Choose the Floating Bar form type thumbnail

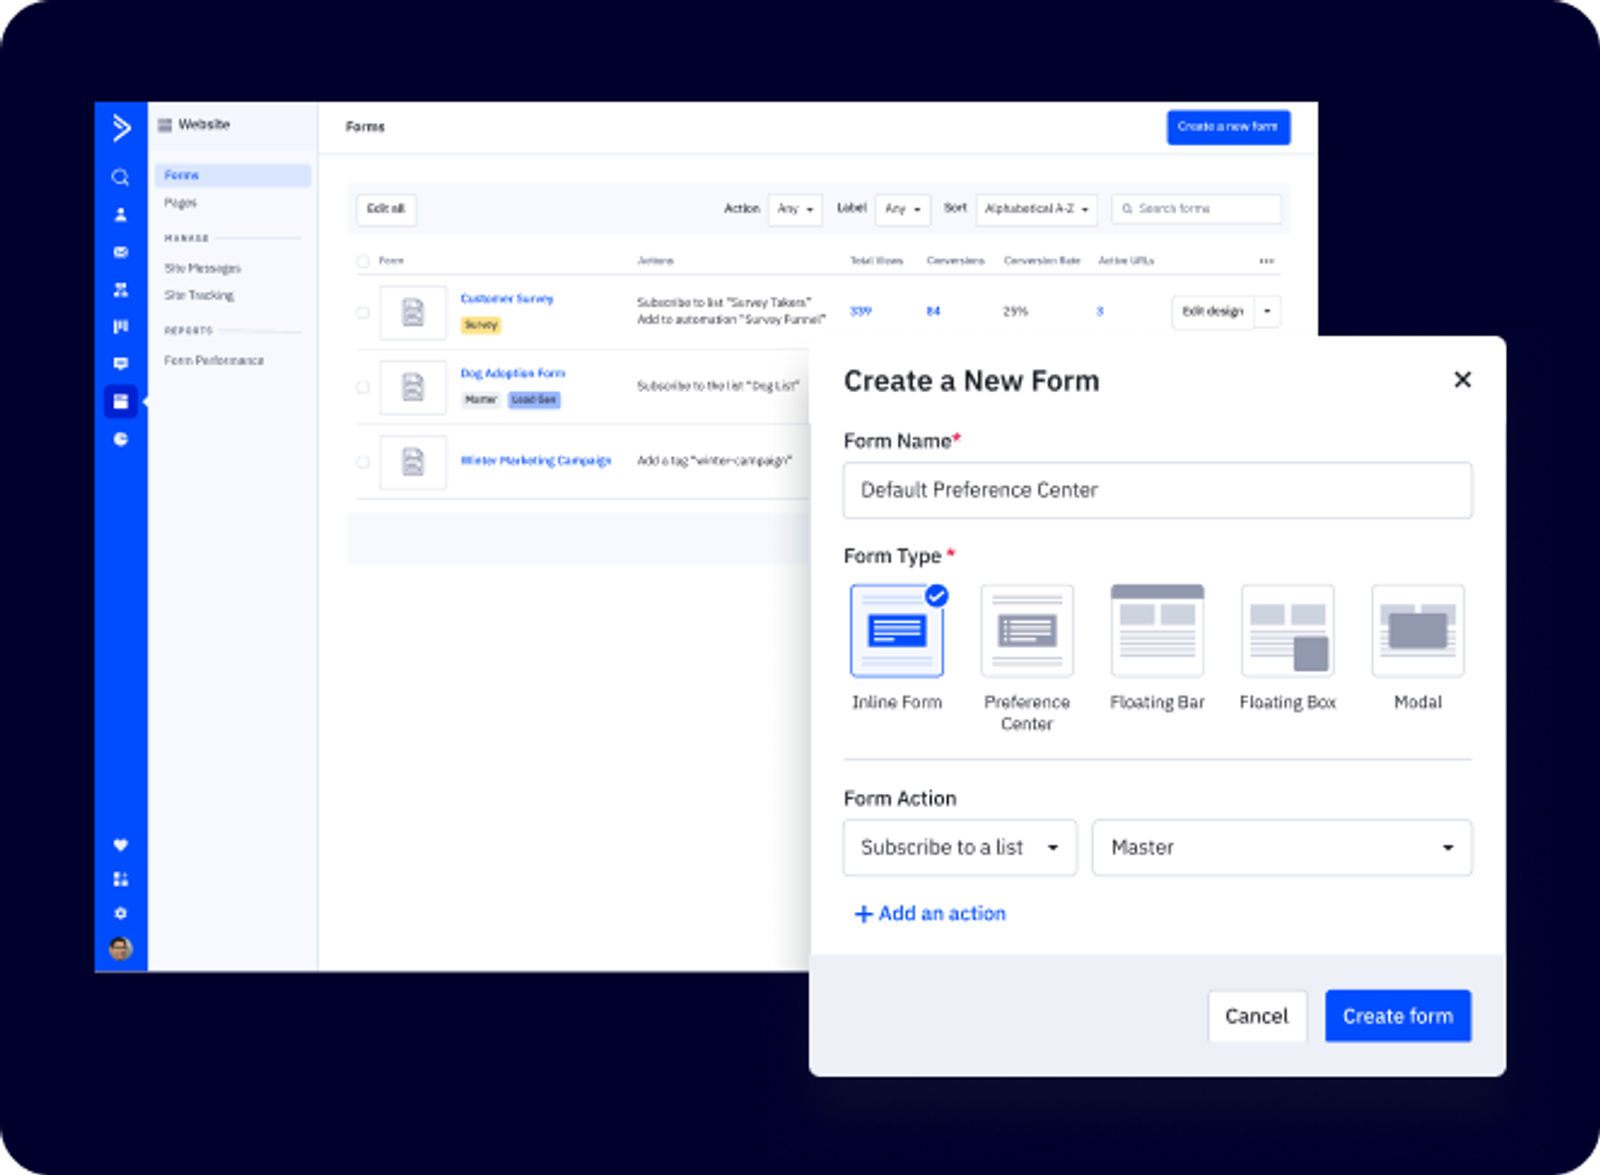pos(1157,632)
